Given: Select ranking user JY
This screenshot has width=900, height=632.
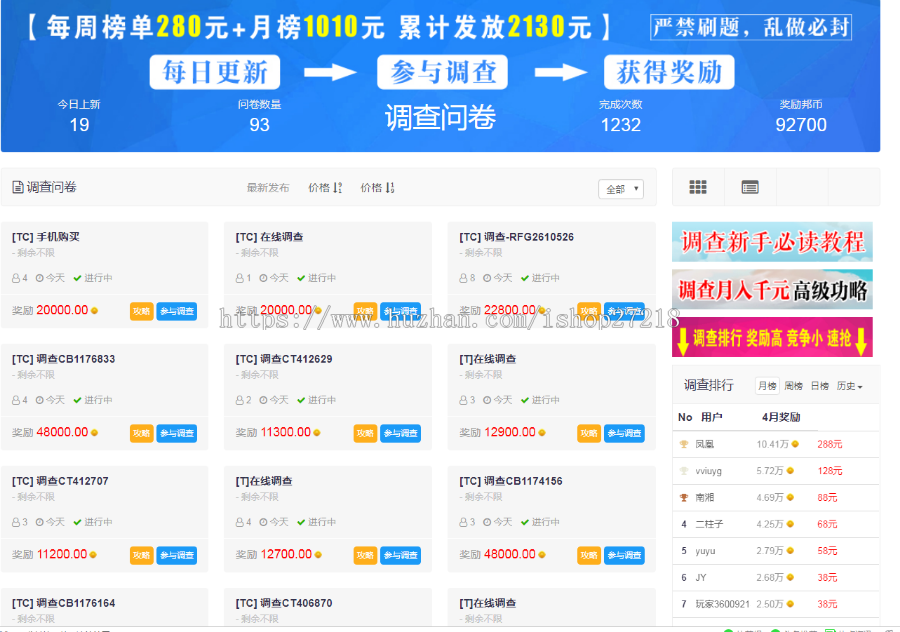Looking at the screenshot, I should pyautogui.click(x=701, y=577).
